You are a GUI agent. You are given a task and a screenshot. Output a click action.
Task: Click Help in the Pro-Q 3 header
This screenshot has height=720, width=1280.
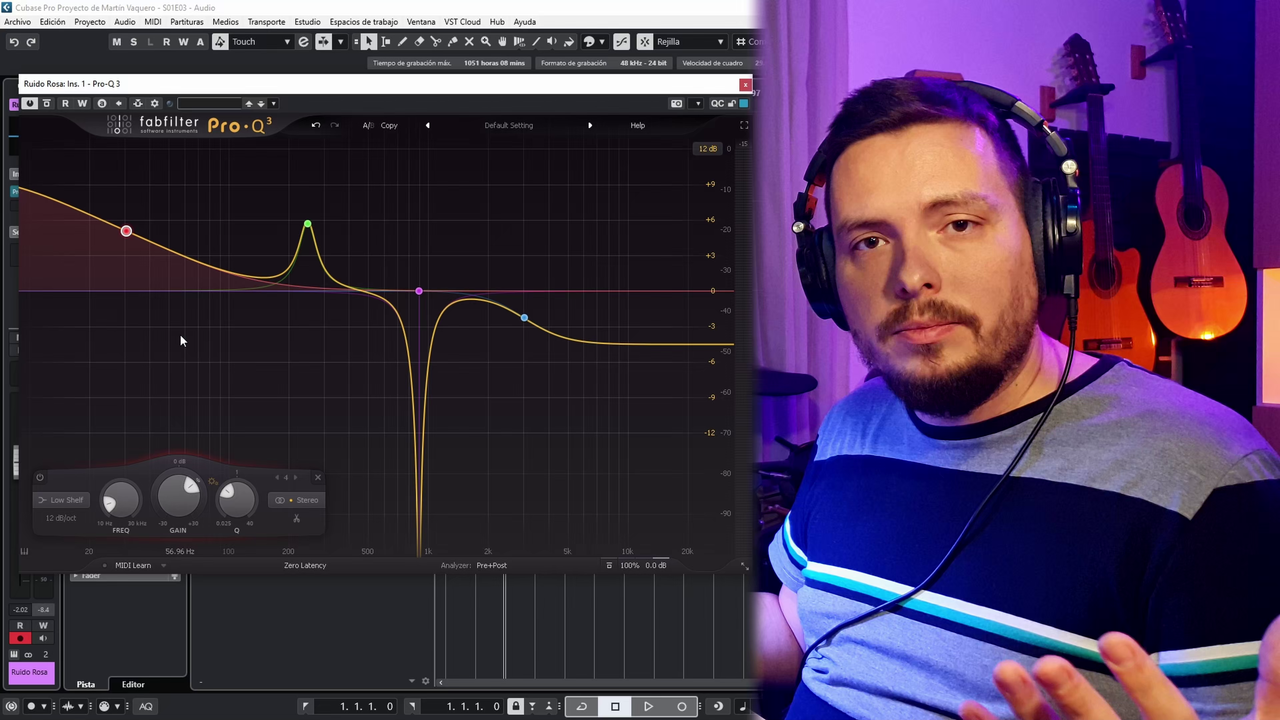coord(637,125)
